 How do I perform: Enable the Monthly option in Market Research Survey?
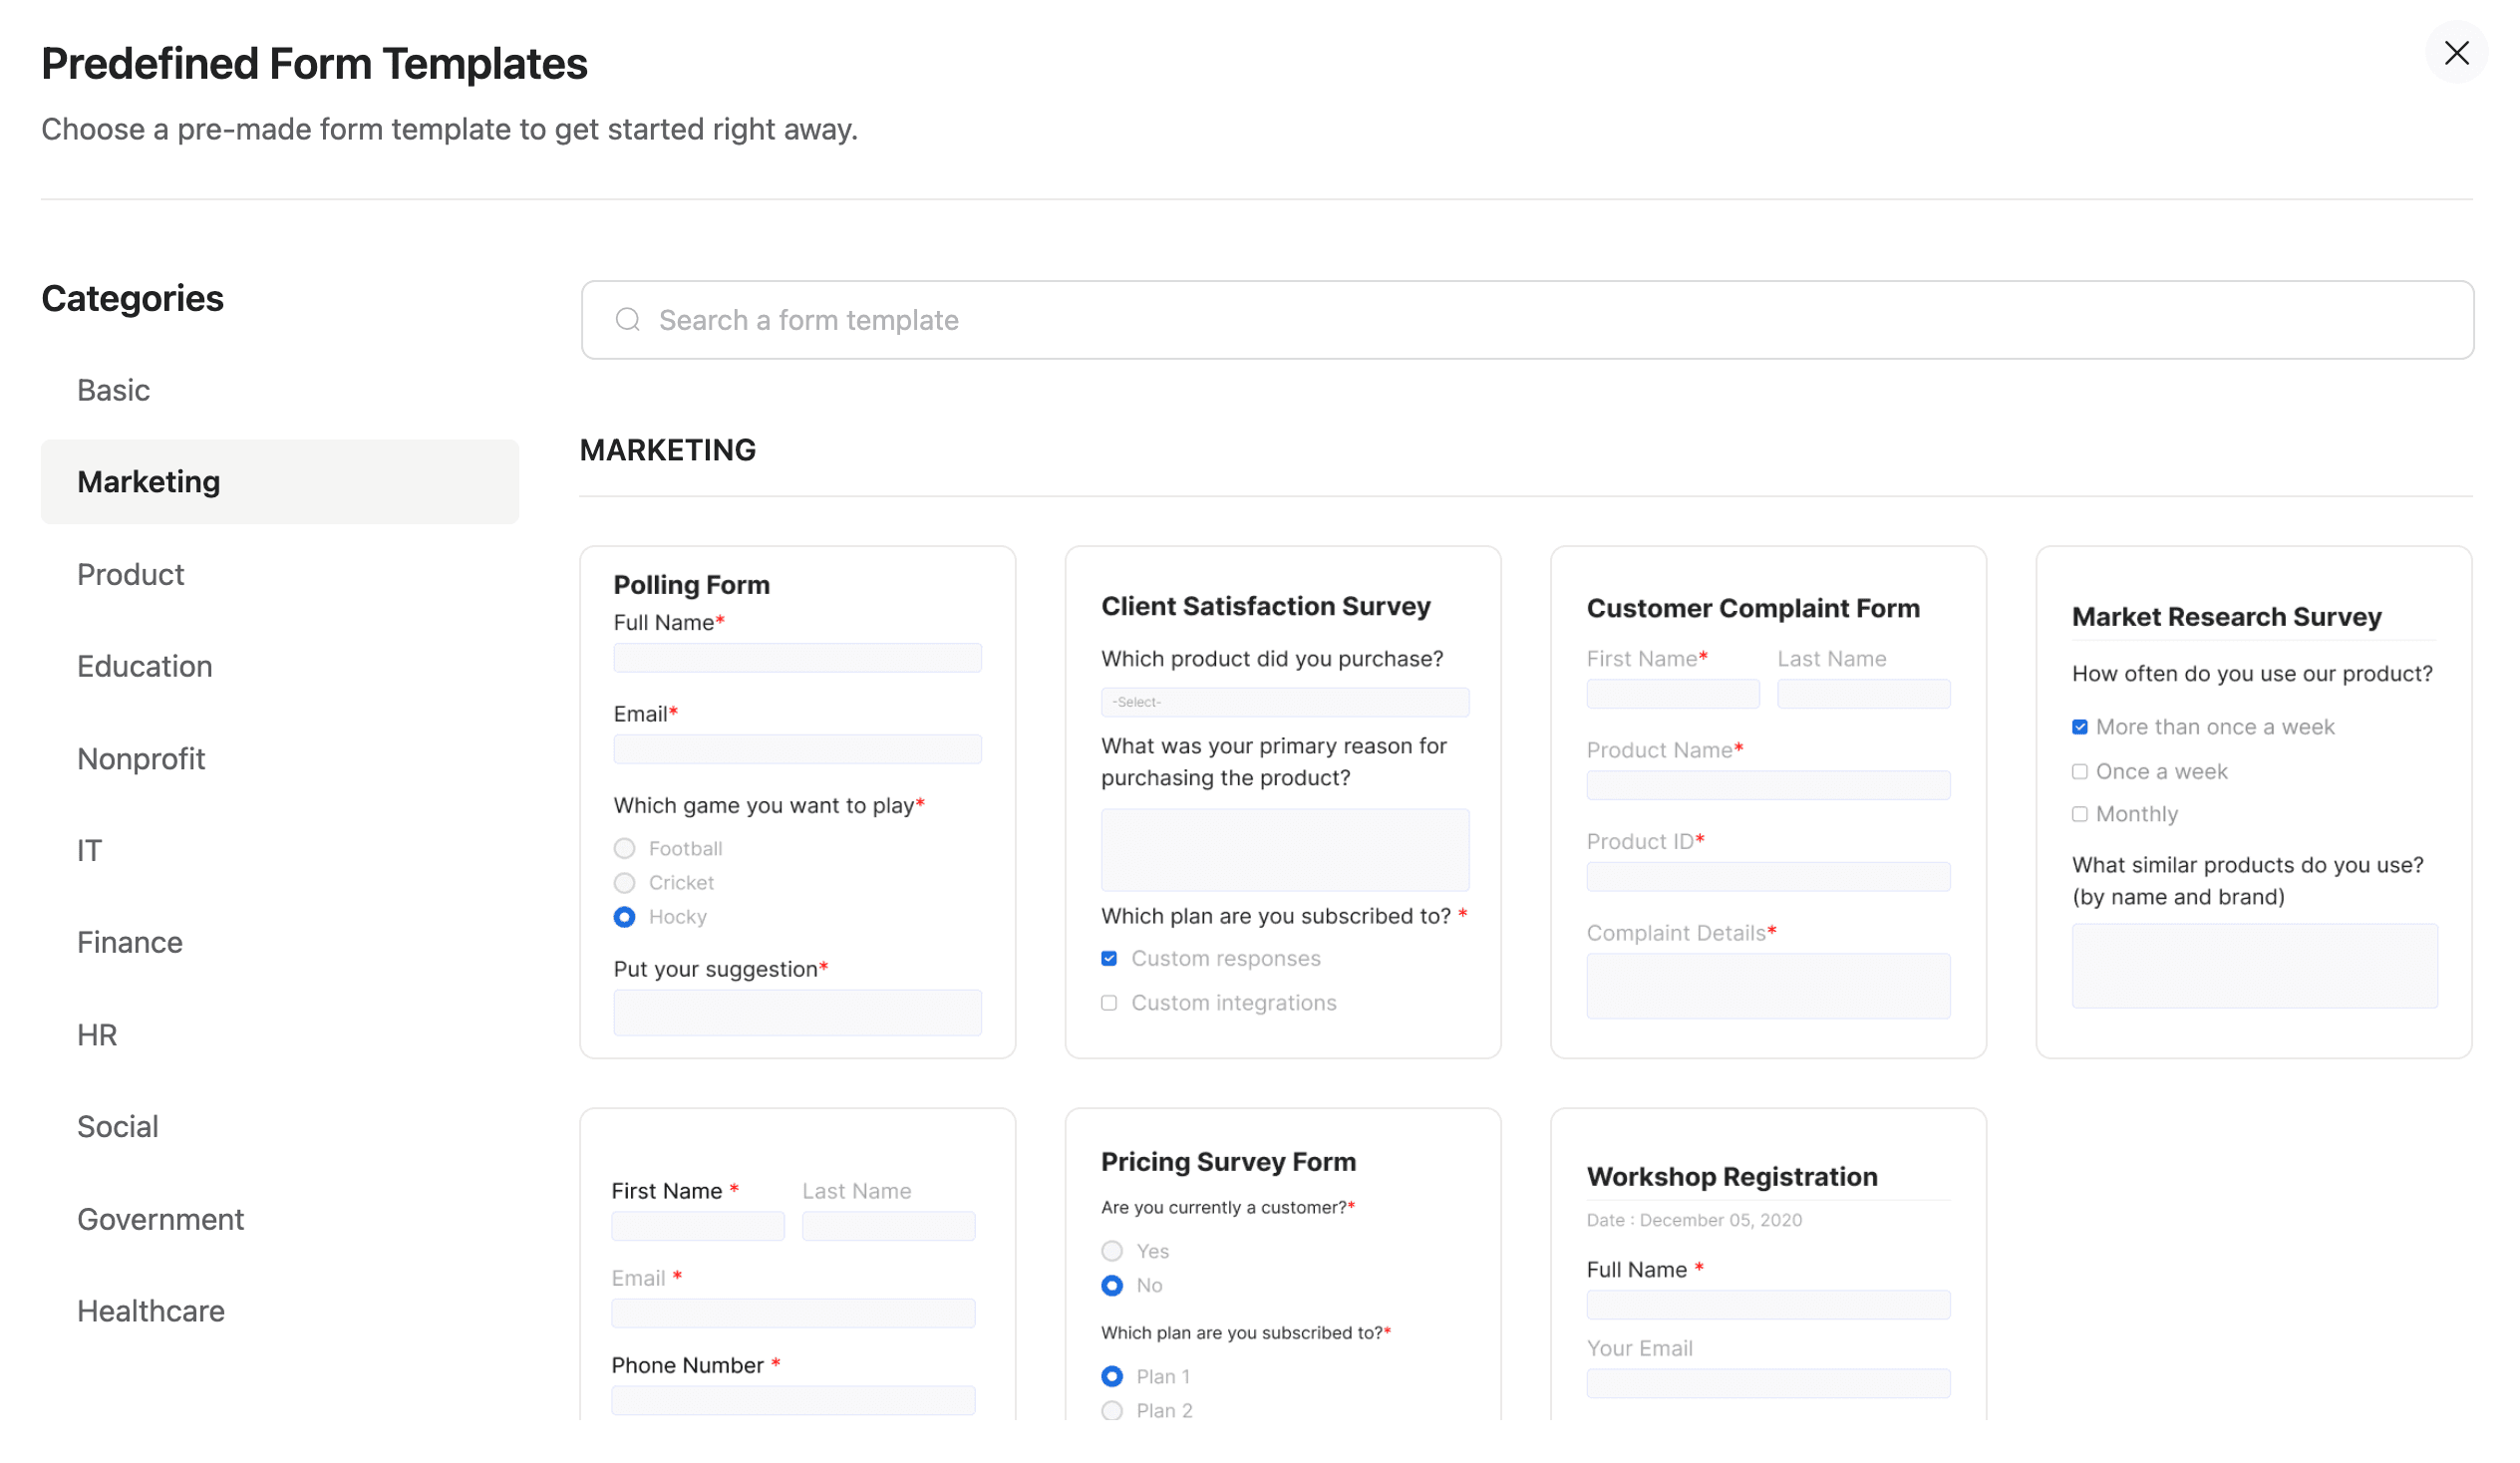pos(2081,813)
